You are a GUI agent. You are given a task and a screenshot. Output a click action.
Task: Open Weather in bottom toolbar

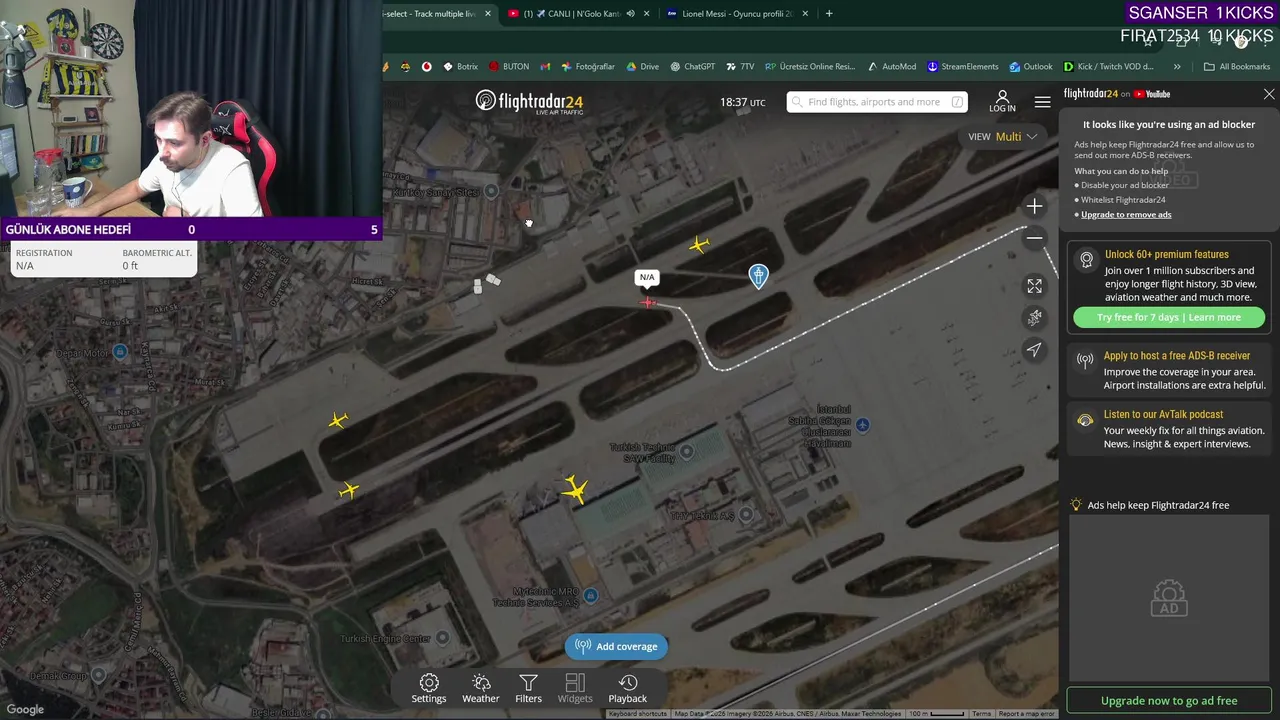480,688
